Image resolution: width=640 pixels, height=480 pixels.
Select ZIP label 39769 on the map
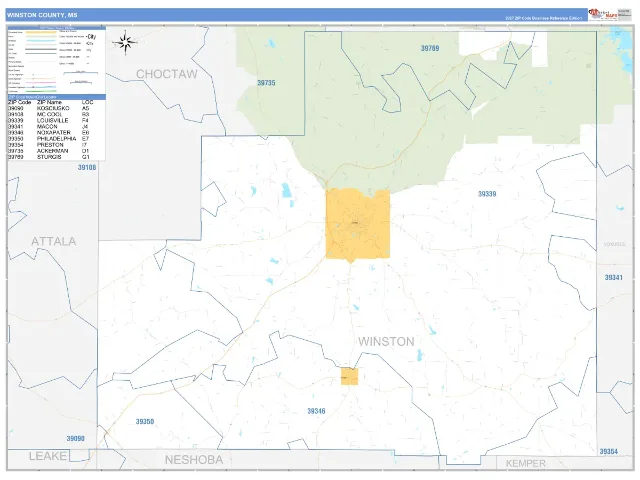[x=430, y=48]
